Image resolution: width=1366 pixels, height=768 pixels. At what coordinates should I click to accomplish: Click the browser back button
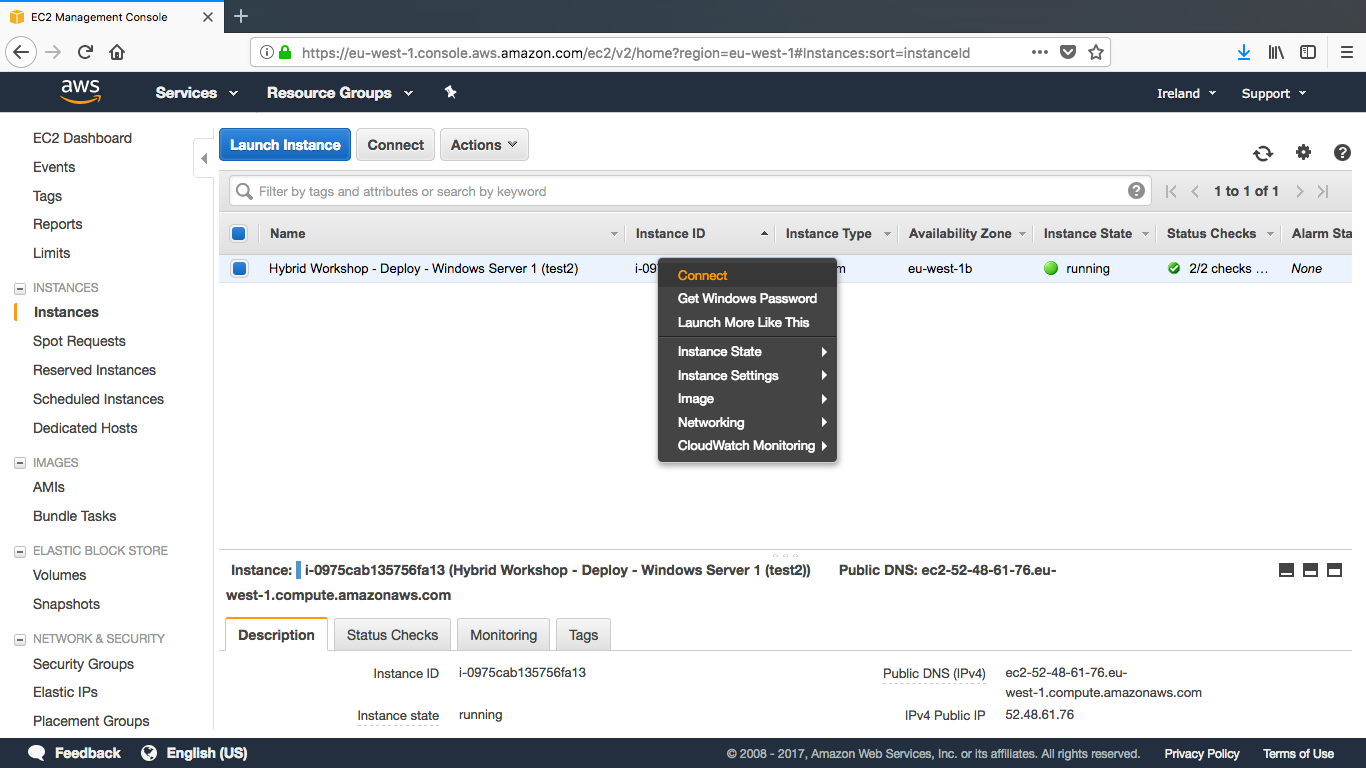[22, 52]
